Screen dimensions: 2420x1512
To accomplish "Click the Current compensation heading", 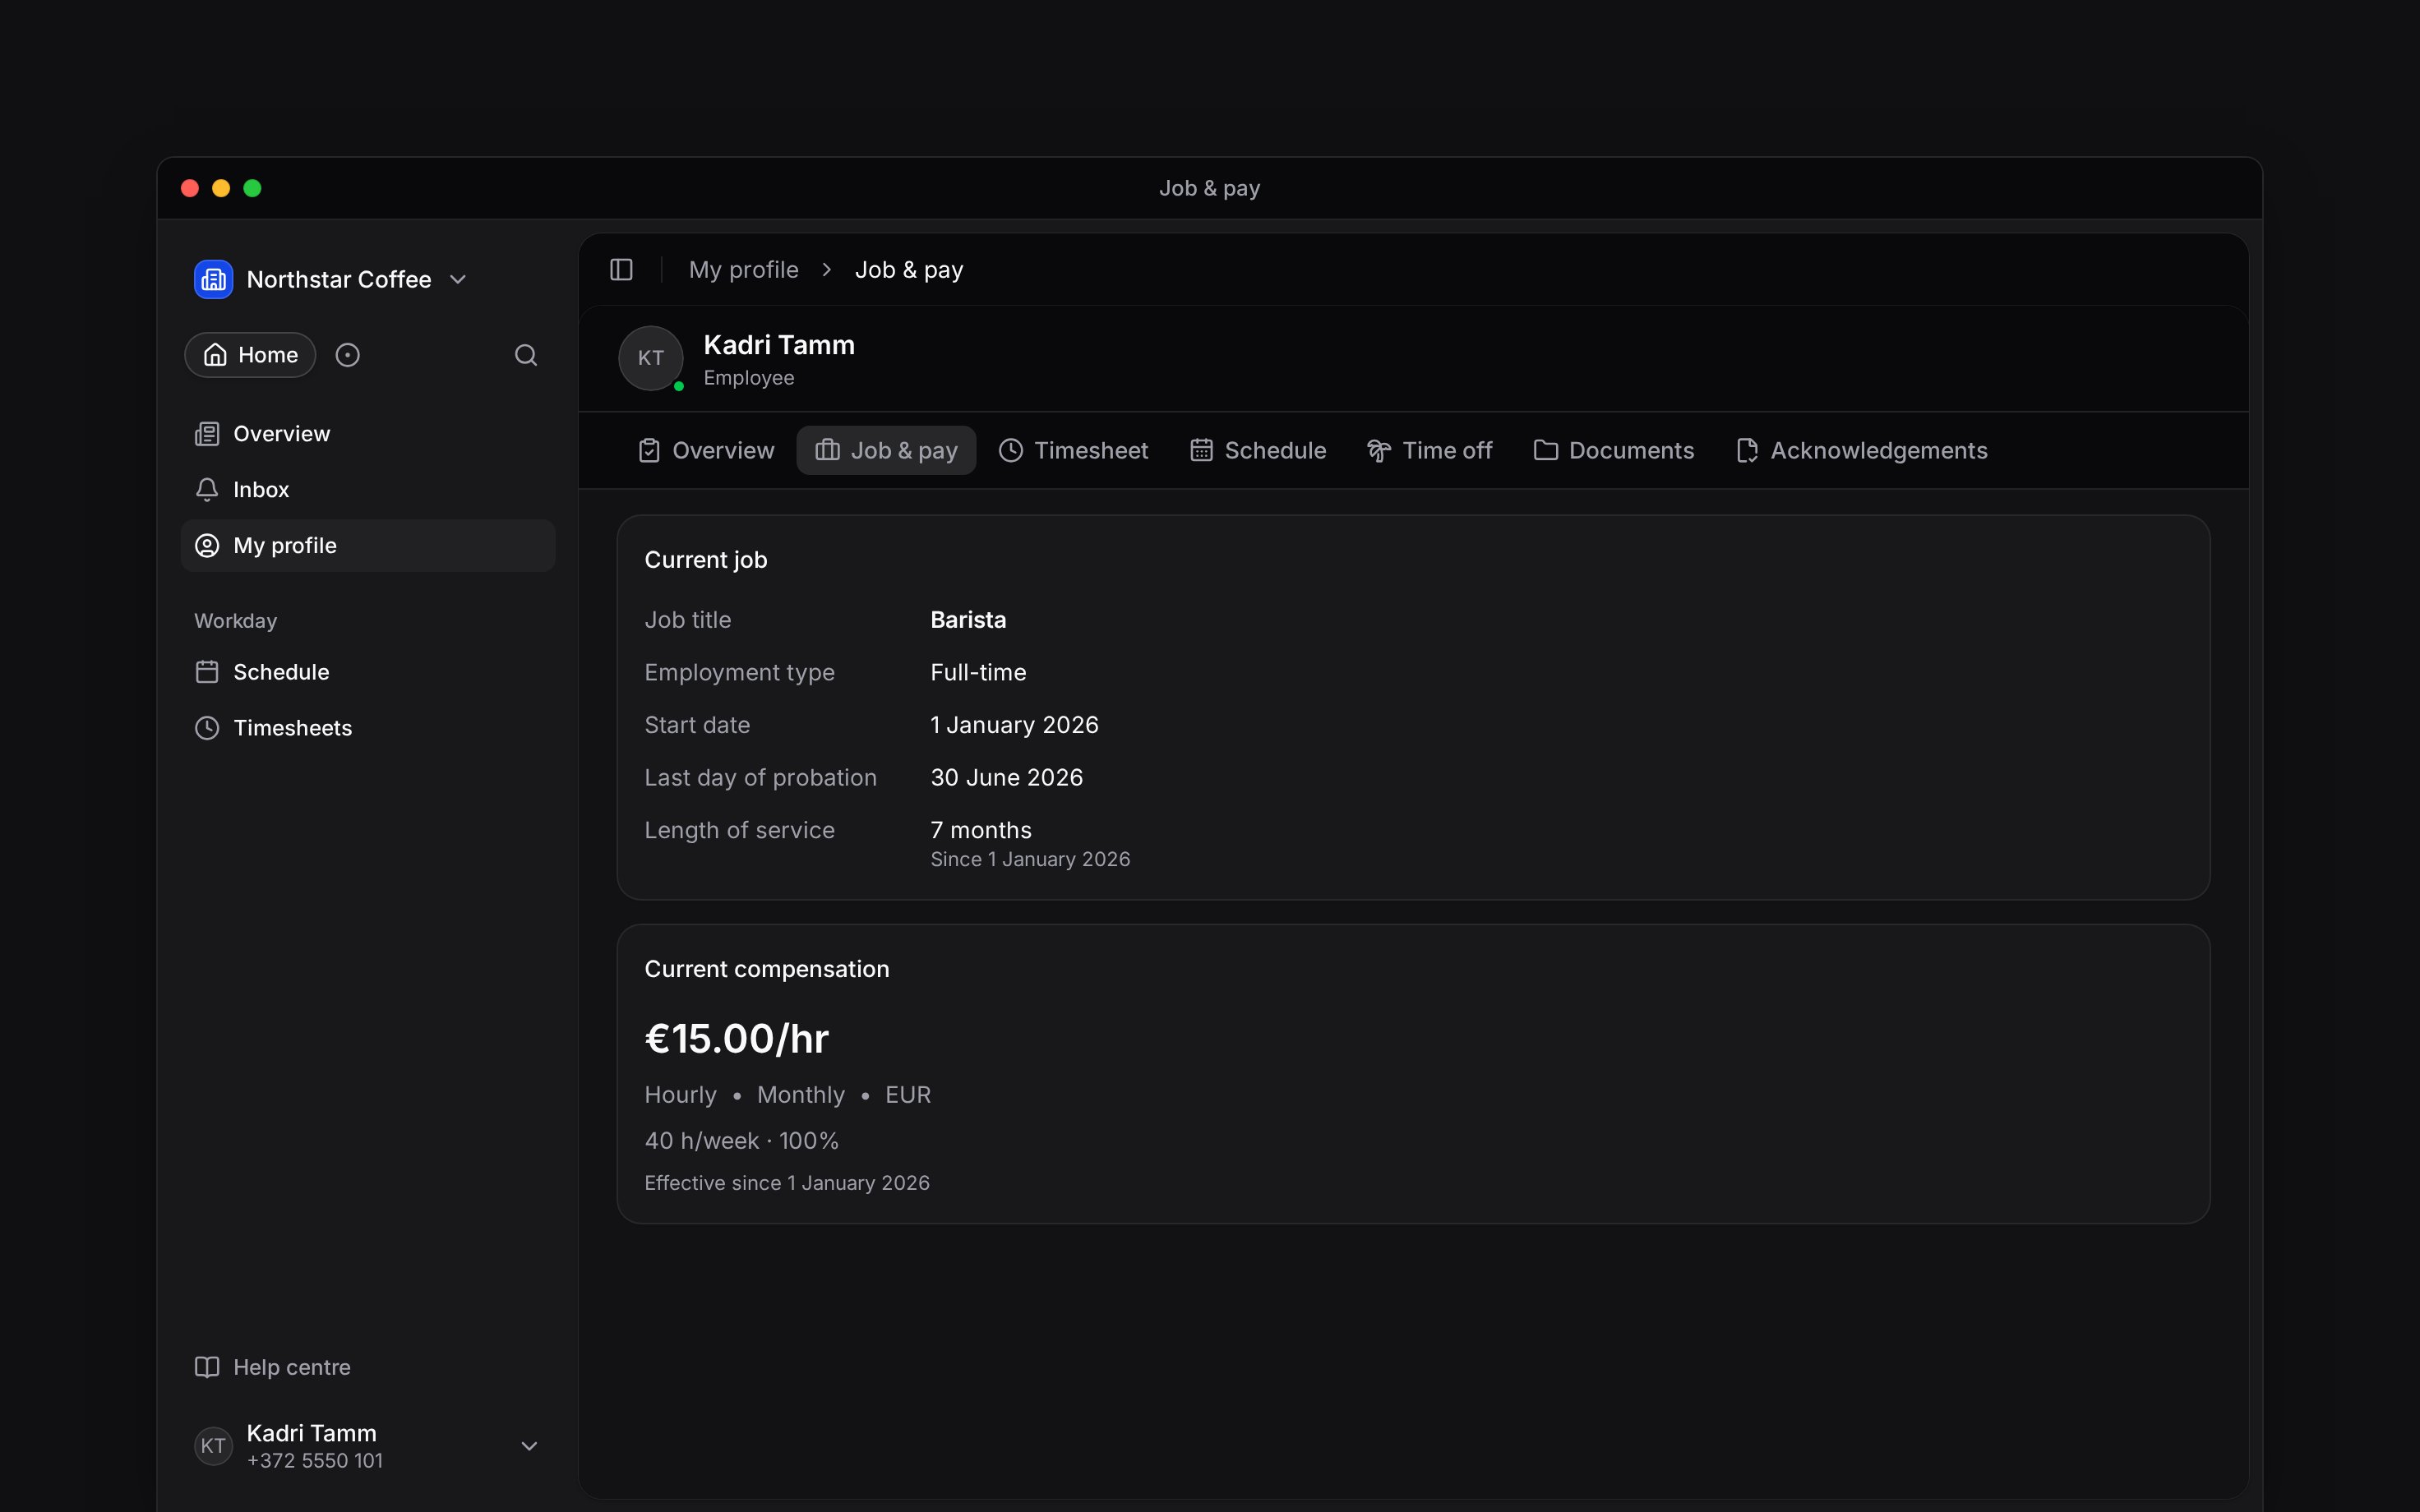I will pyautogui.click(x=767, y=970).
